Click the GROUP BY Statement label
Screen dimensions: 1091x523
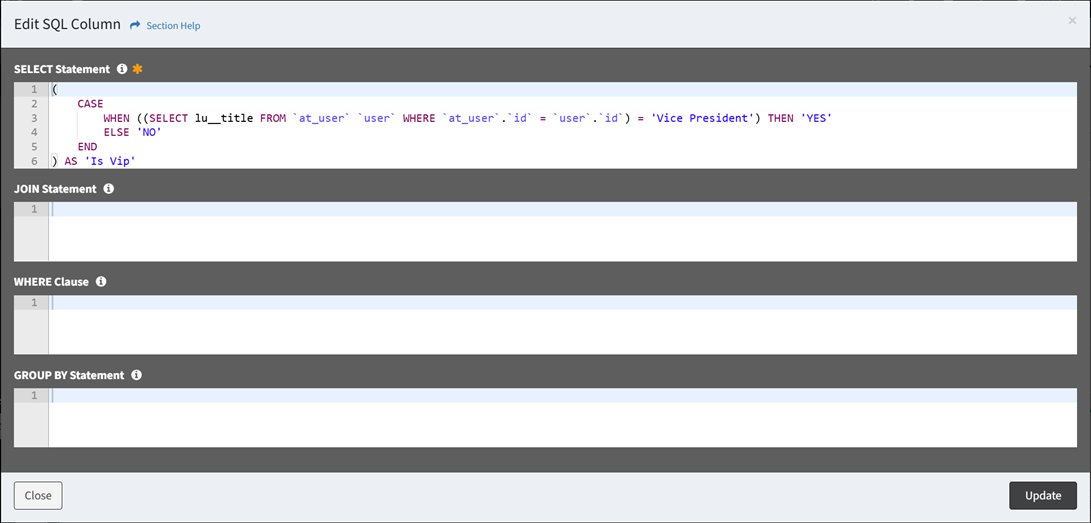tap(69, 375)
